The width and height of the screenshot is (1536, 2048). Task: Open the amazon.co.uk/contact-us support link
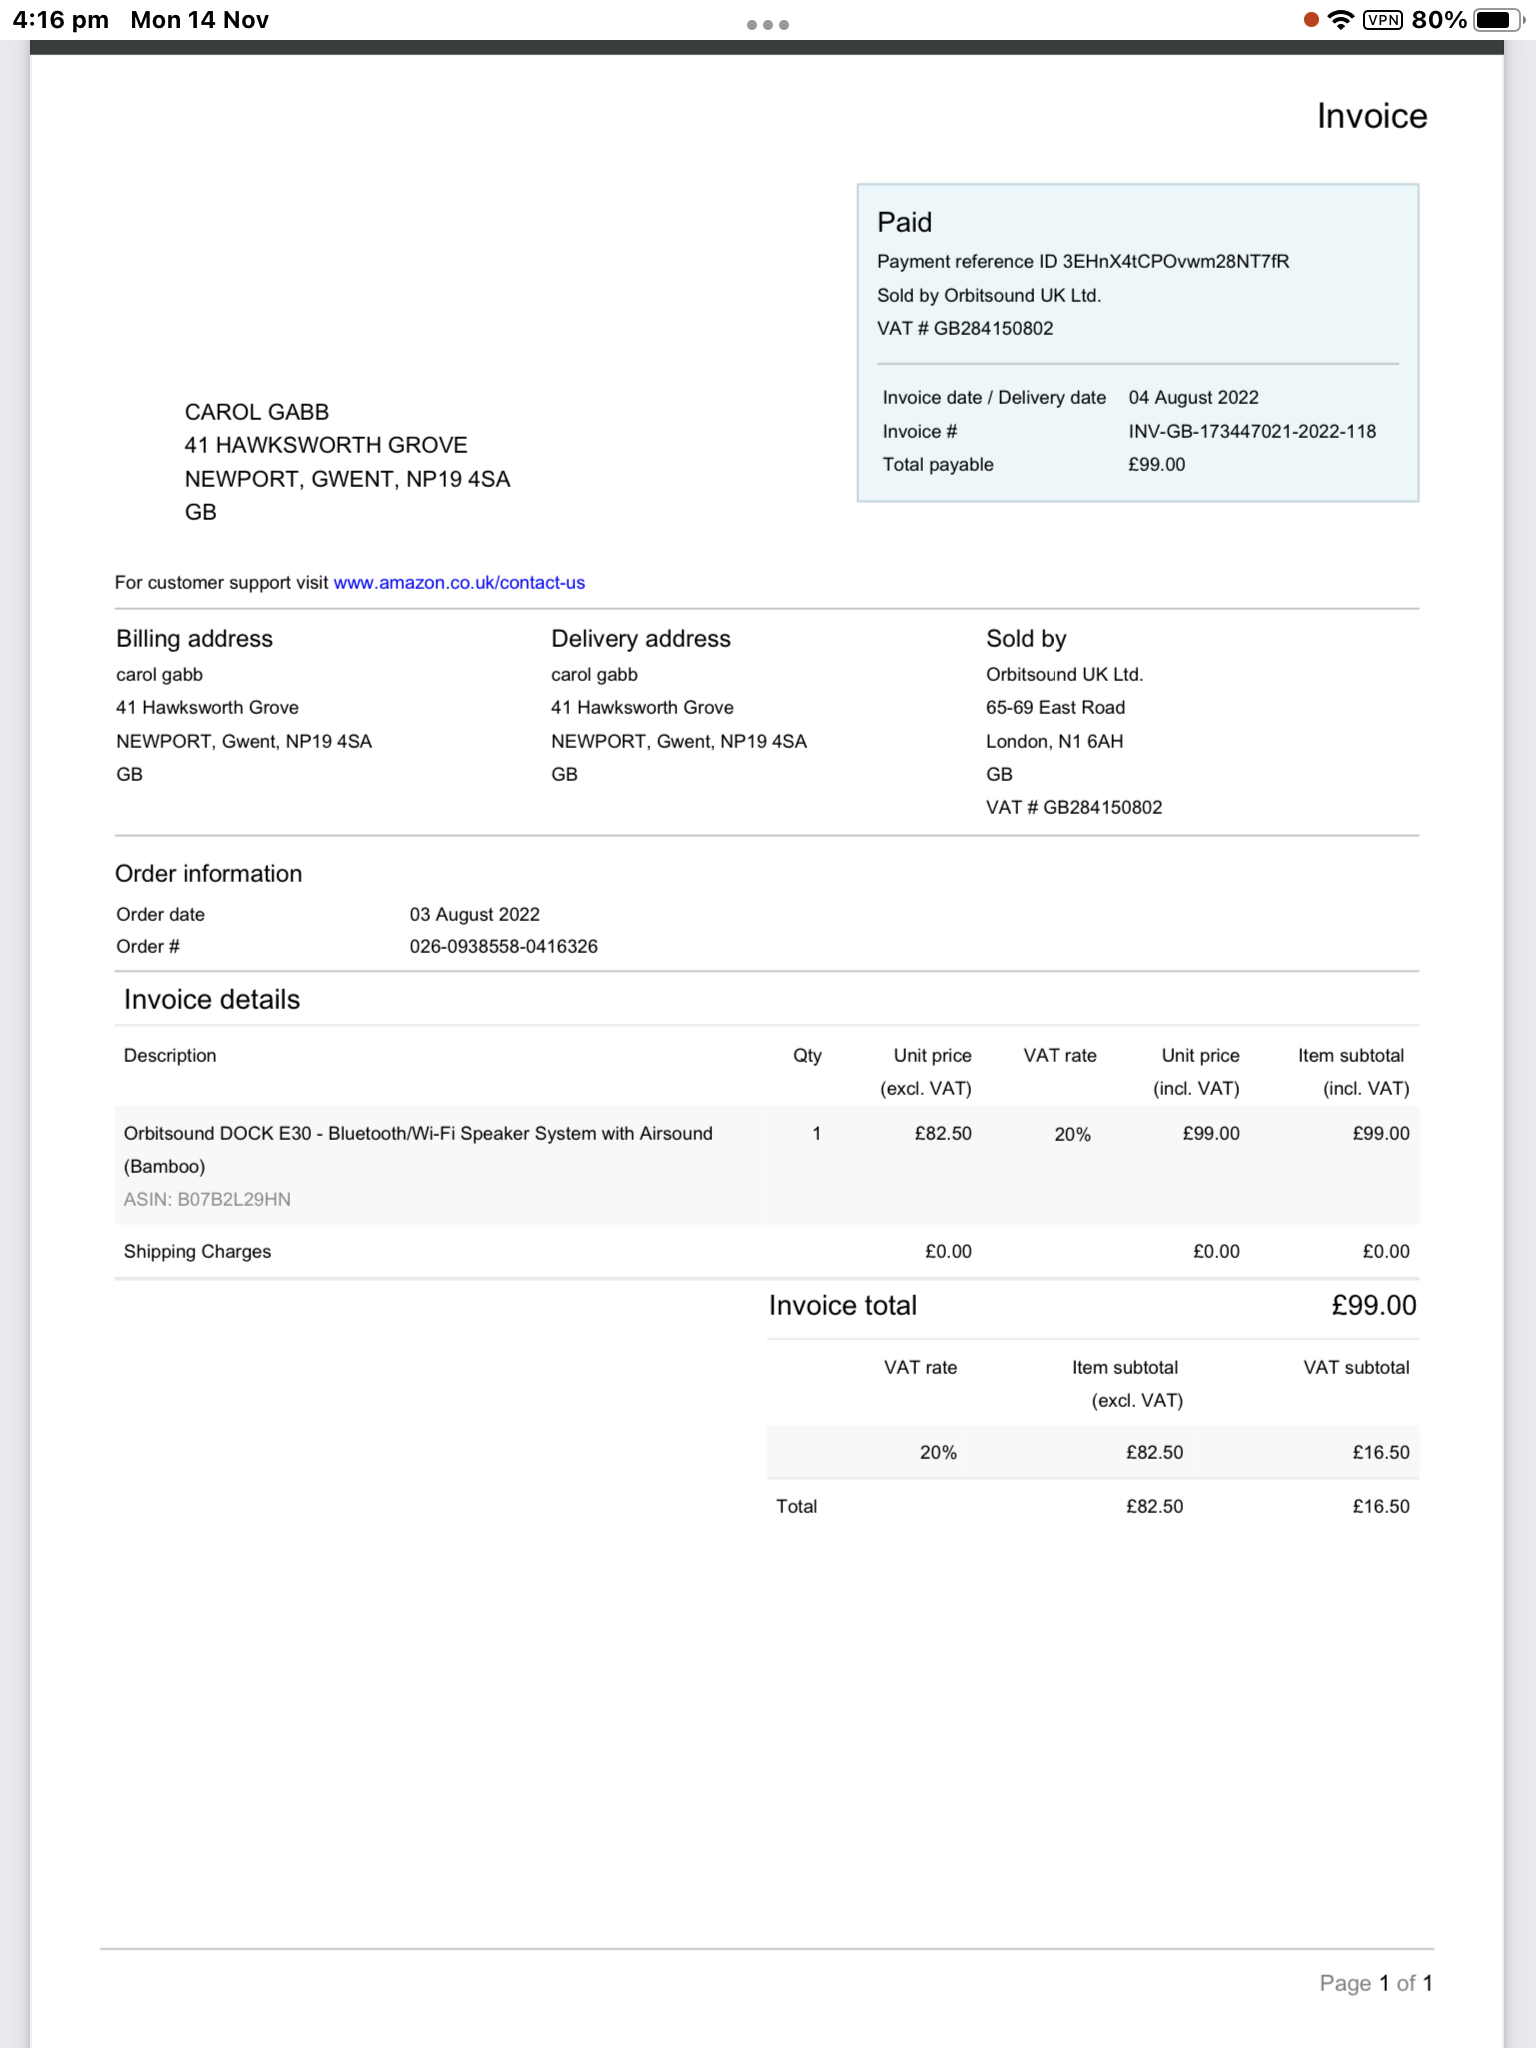[459, 582]
